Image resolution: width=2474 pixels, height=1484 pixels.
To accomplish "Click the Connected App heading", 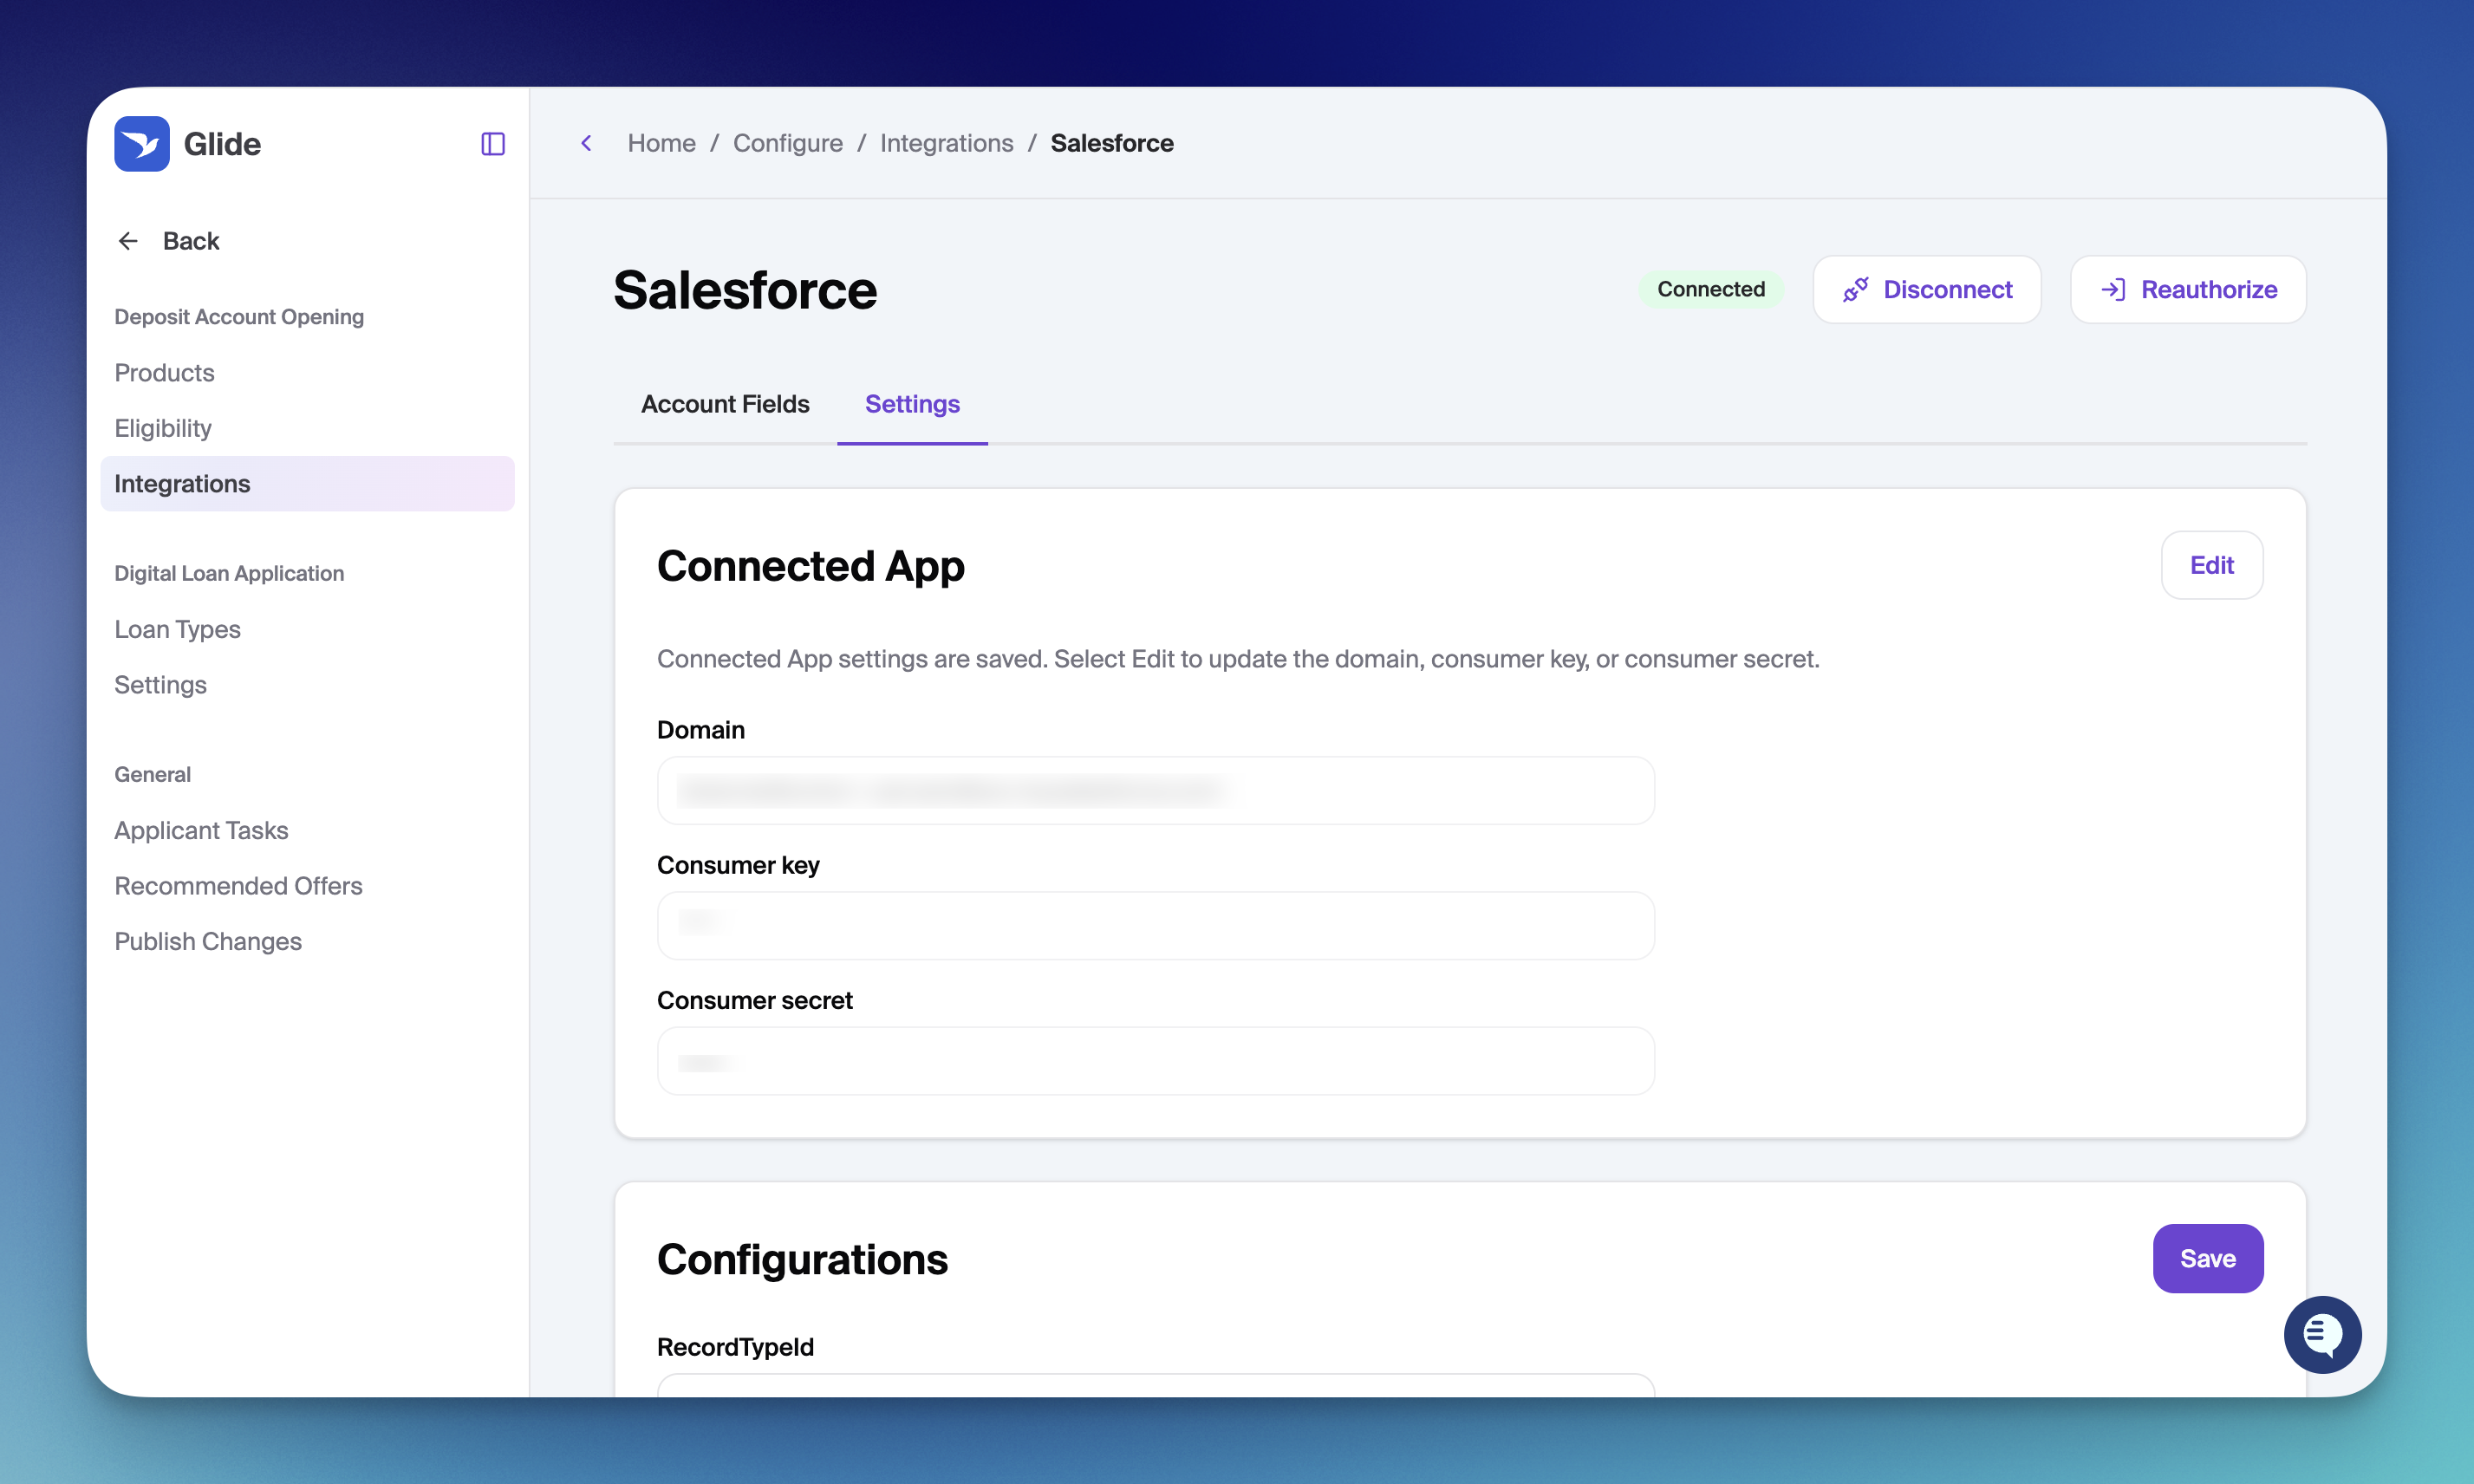I will point(810,566).
